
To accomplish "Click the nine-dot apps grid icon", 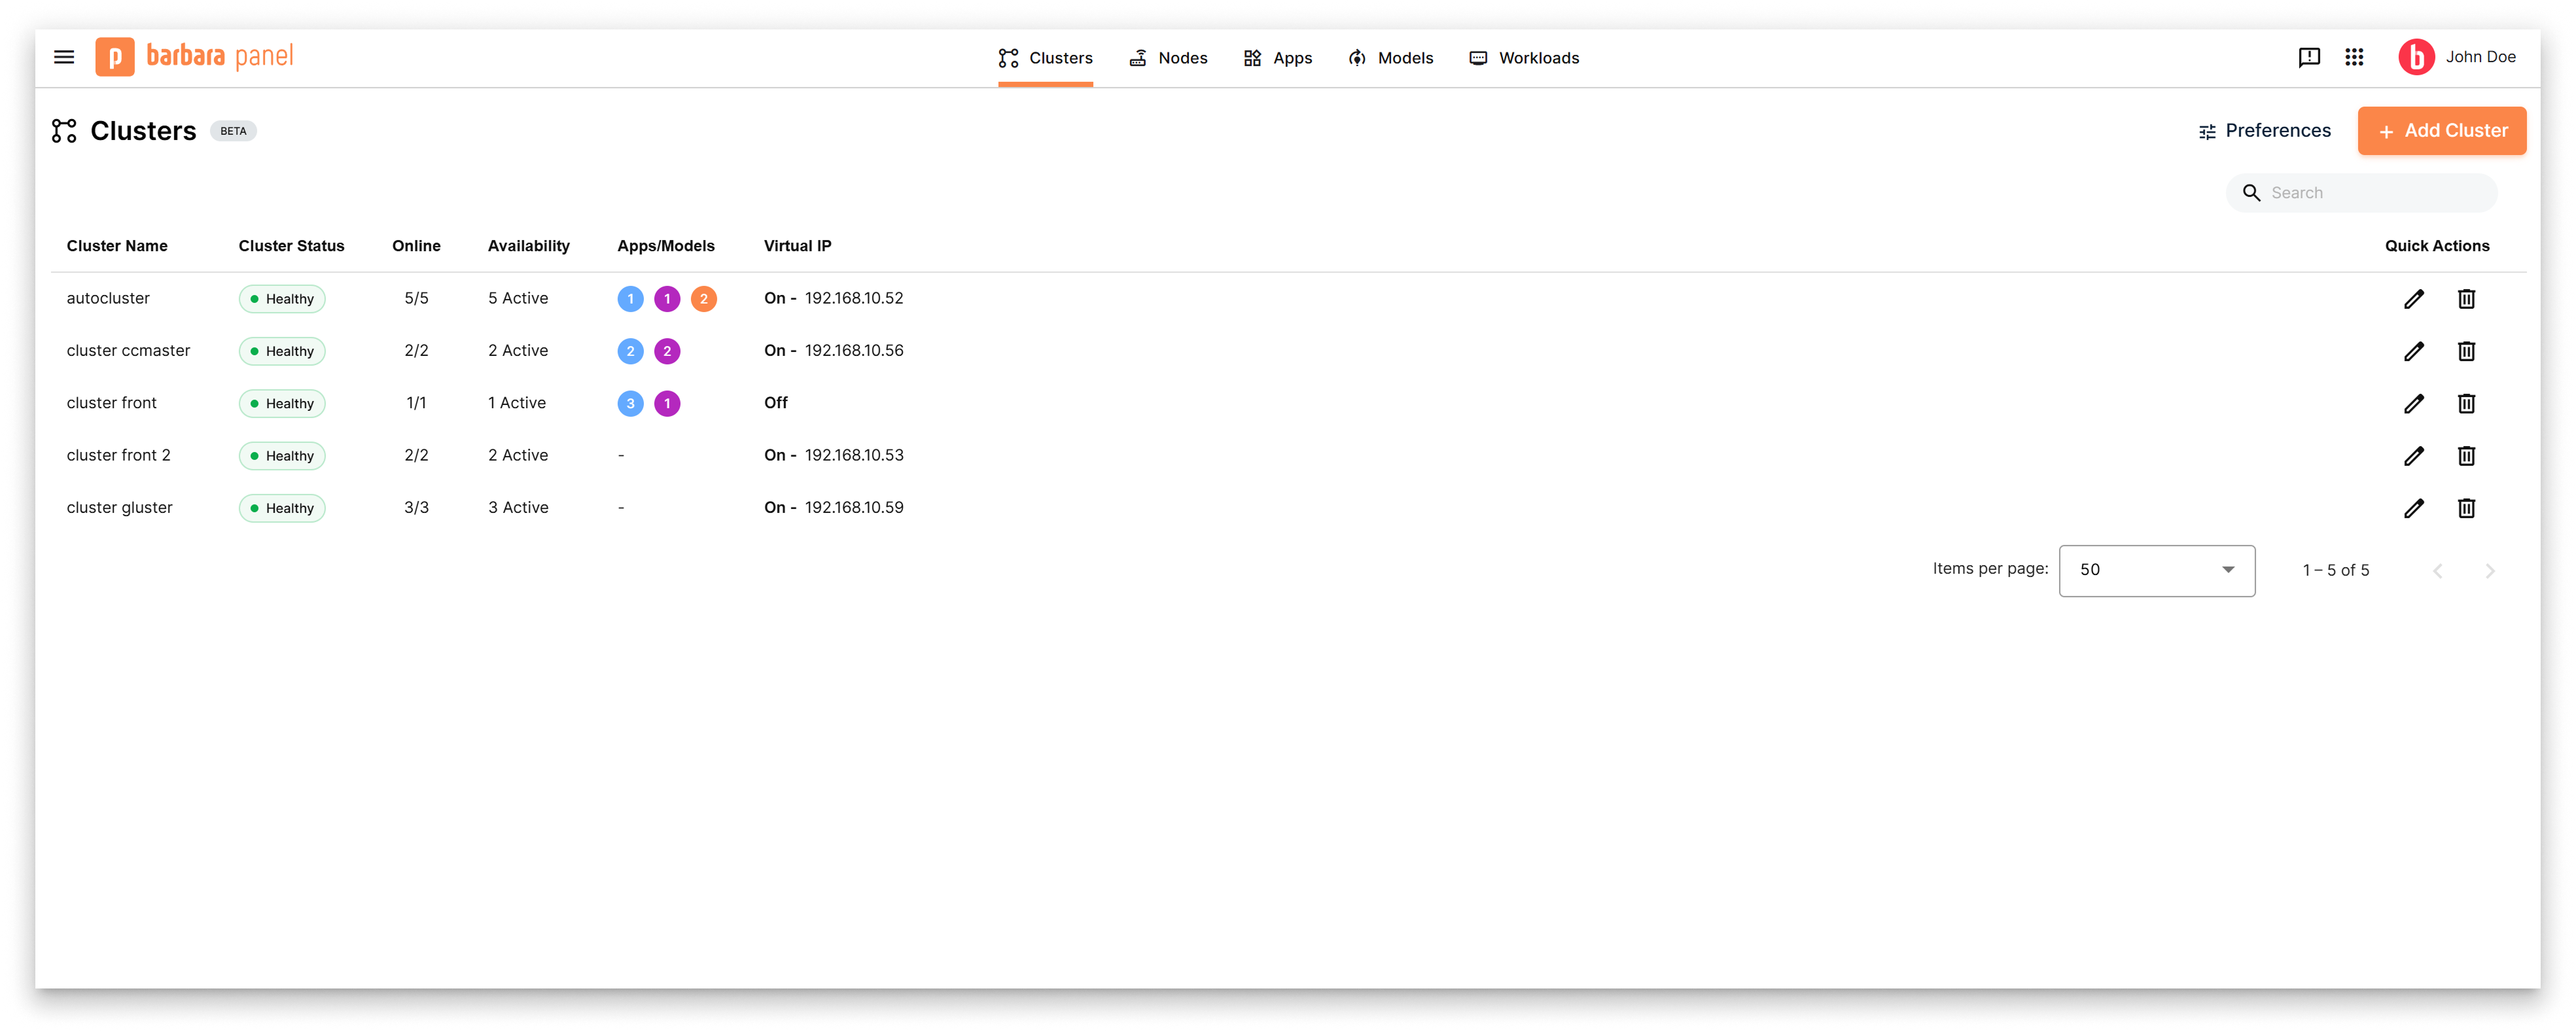I will pyautogui.click(x=2355, y=57).
